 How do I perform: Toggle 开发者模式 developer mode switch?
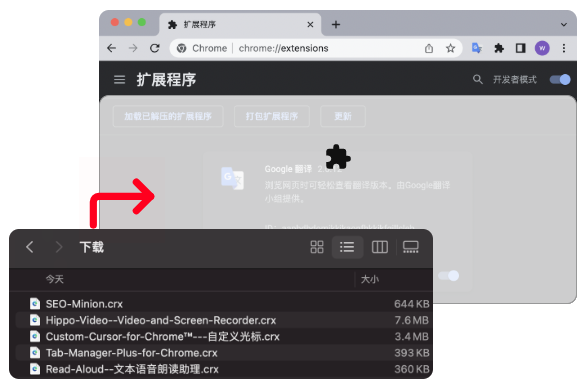pos(560,80)
